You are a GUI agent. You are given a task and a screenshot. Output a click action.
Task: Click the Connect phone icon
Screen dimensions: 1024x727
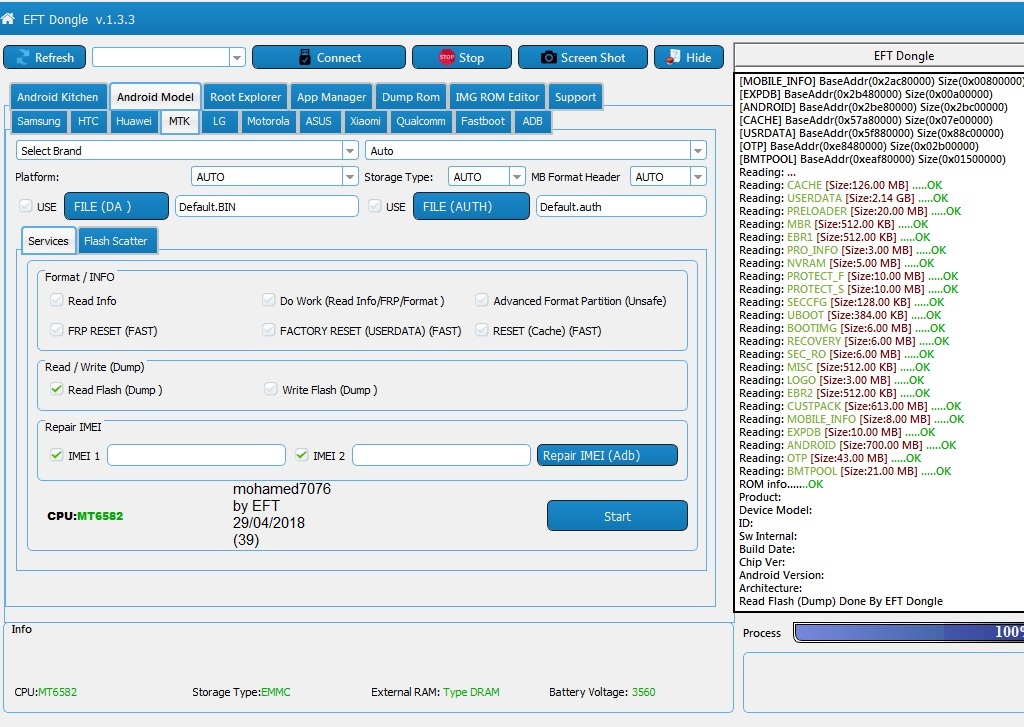[x=304, y=57]
